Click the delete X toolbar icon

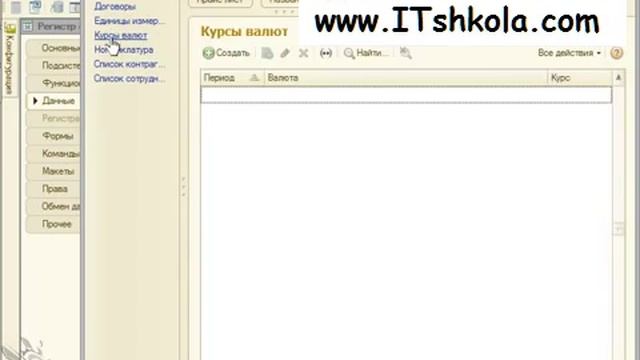click(x=303, y=53)
